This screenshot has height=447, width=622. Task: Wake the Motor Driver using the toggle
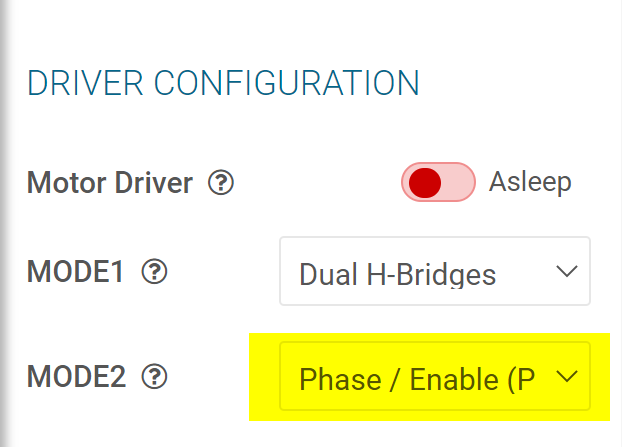point(438,182)
